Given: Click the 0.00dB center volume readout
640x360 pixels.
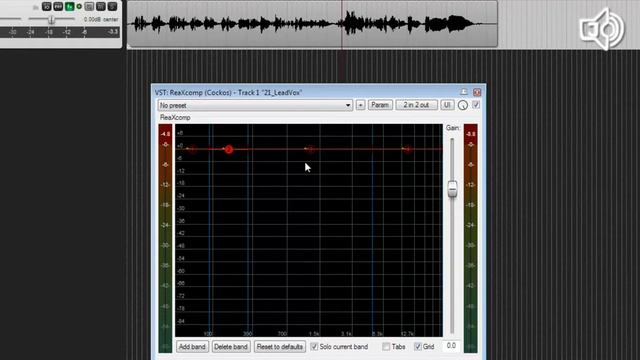Looking at the screenshot, I should point(101,19).
